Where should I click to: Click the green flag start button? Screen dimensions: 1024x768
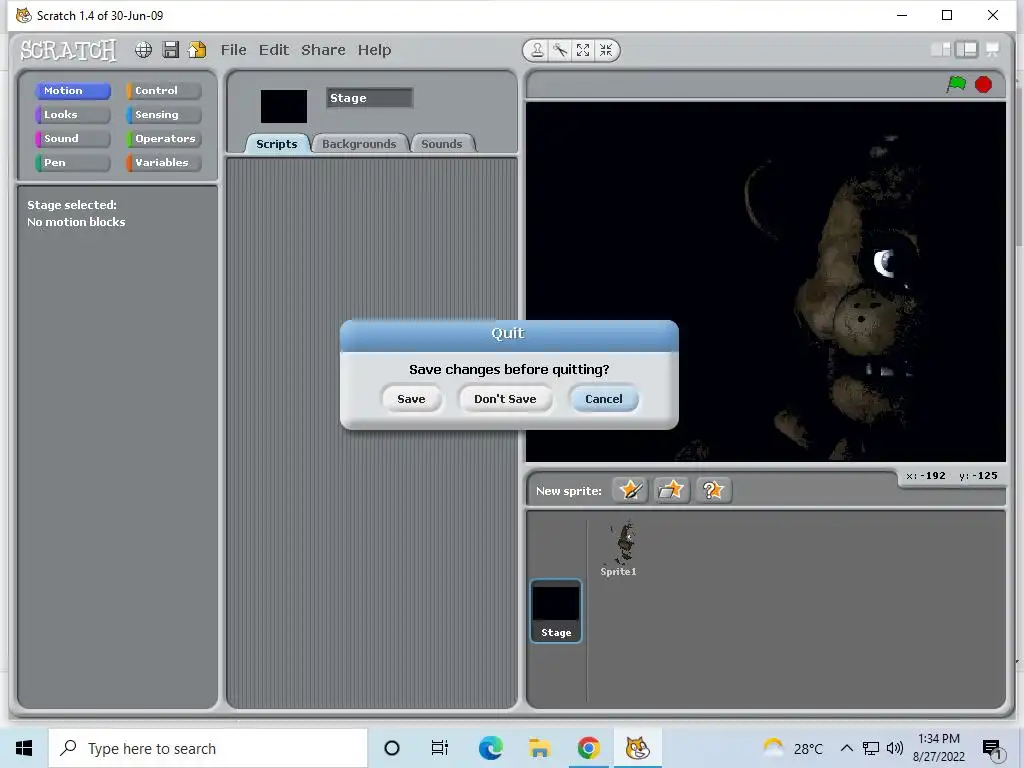pyautogui.click(x=956, y=84)
